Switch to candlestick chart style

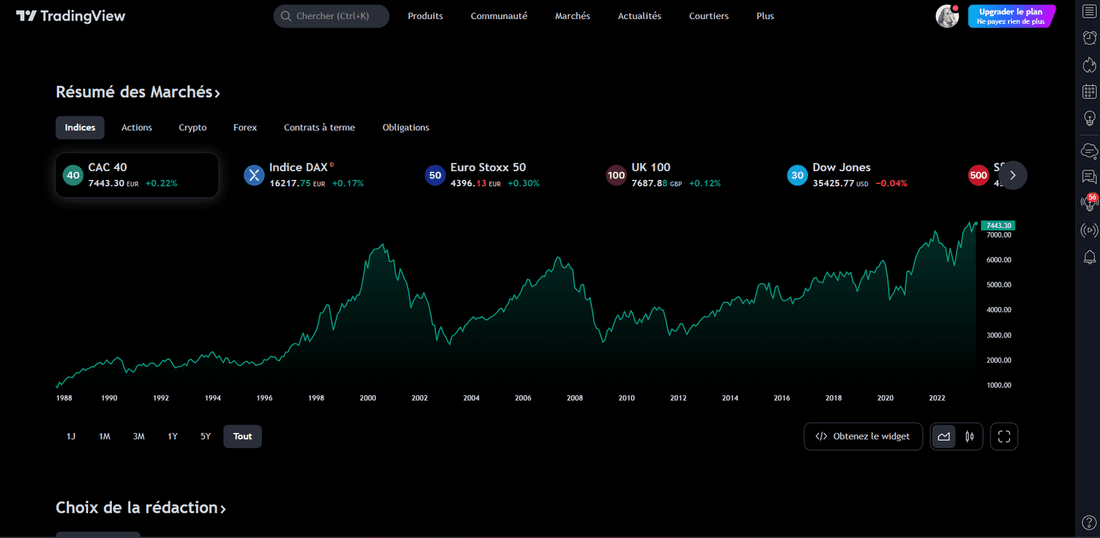[x=970, y=436]
